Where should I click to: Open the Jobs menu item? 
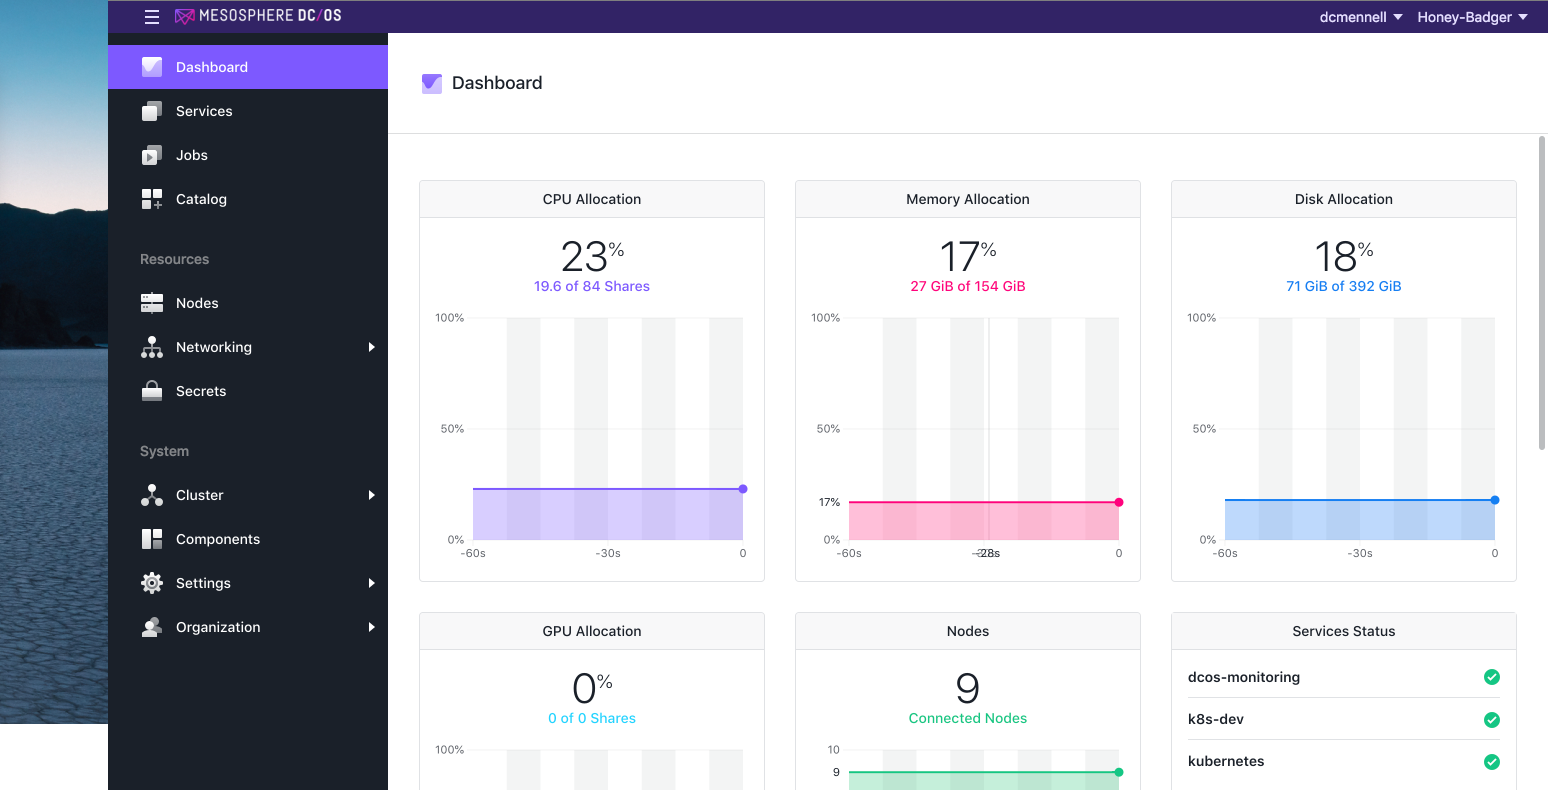[x=248, y=155]
